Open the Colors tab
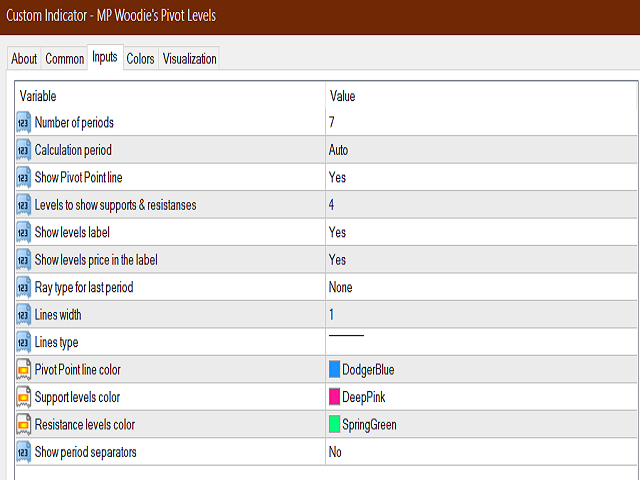The height and width of the screenshot is (480, 640). [x=140, y=59]
